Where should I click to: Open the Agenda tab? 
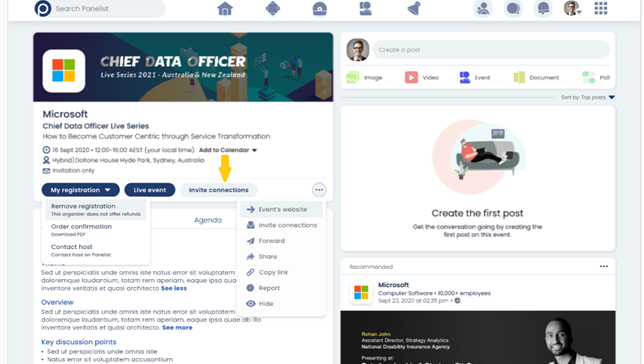(208, 220)
